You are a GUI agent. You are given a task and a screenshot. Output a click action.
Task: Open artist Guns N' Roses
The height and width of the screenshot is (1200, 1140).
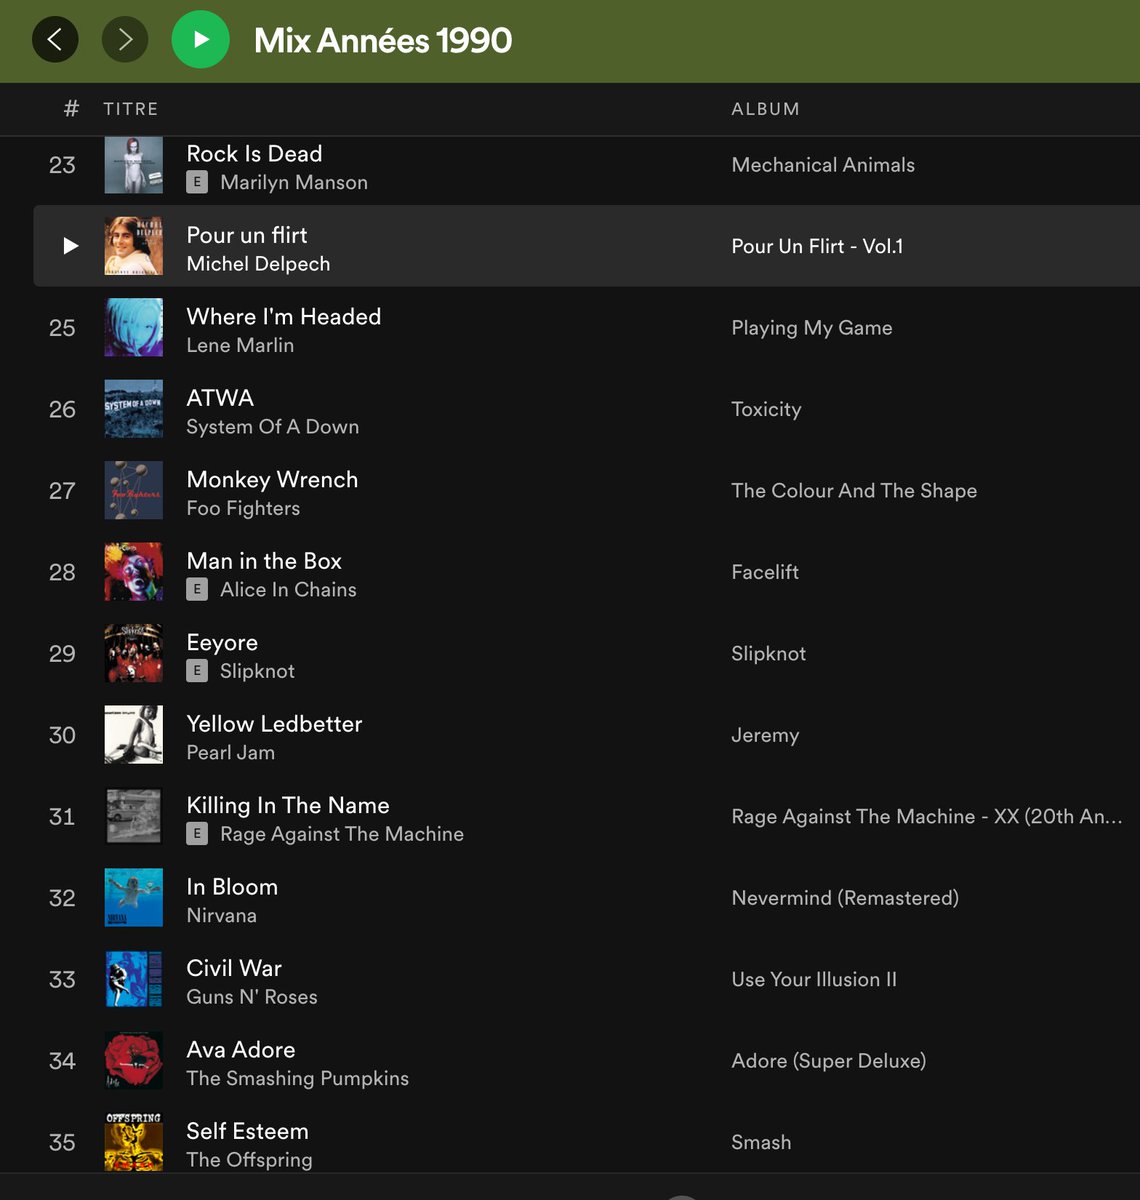(252, 998)
